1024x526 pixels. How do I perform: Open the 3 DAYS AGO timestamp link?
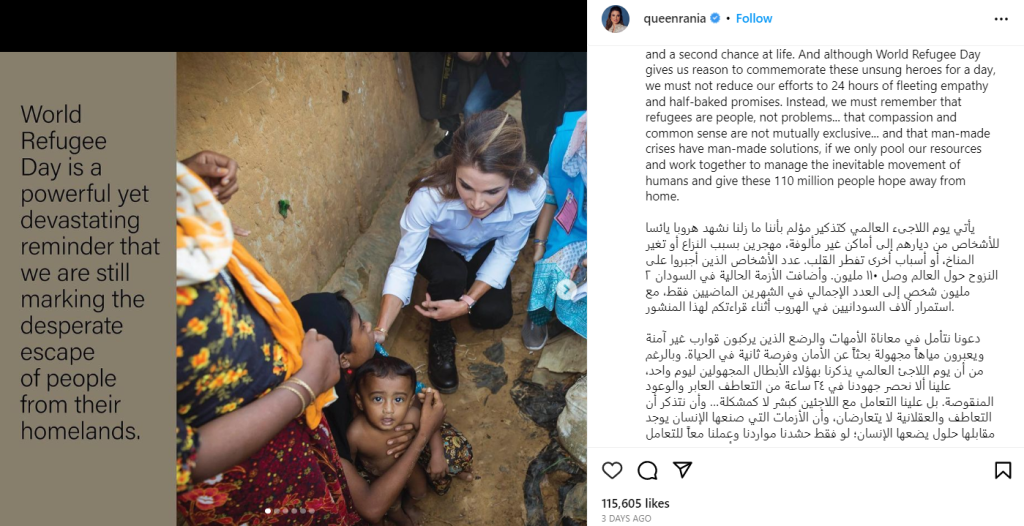tap(626, 518)
